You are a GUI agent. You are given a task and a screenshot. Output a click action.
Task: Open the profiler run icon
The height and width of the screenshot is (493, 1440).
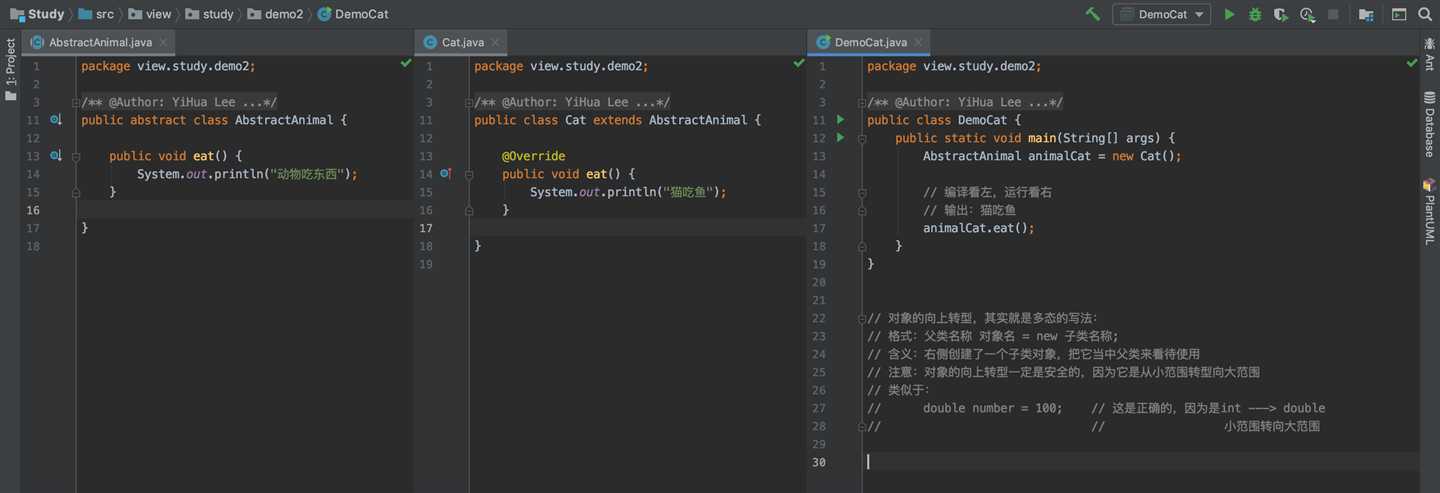[1307, 14]
